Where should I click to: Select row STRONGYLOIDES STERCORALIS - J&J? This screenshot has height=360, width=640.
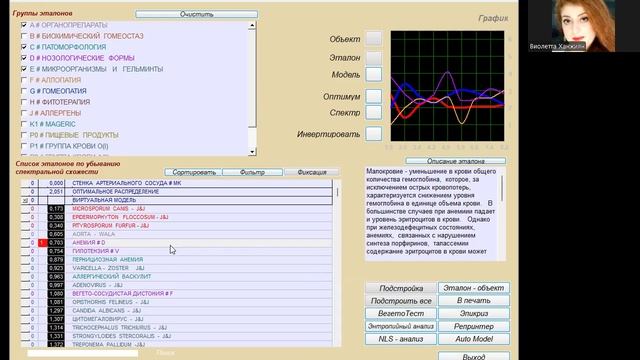click(177, 336)
